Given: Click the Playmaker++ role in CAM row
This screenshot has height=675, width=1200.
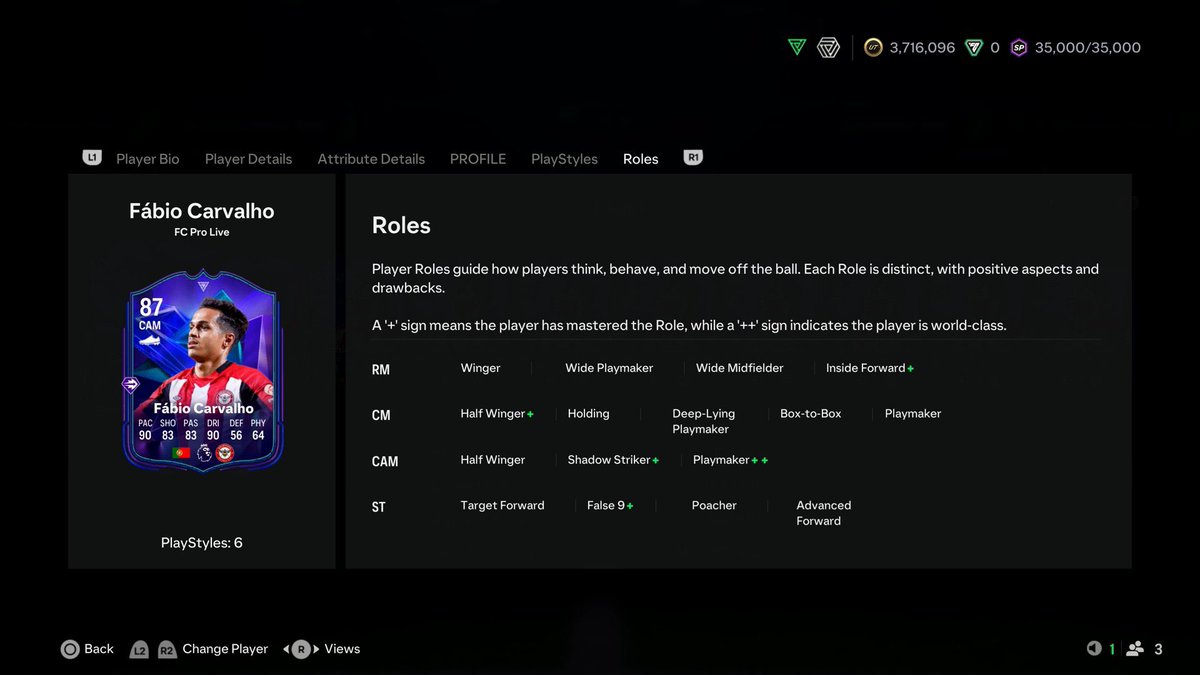Looking at the screenshot, I should (731, 460).
